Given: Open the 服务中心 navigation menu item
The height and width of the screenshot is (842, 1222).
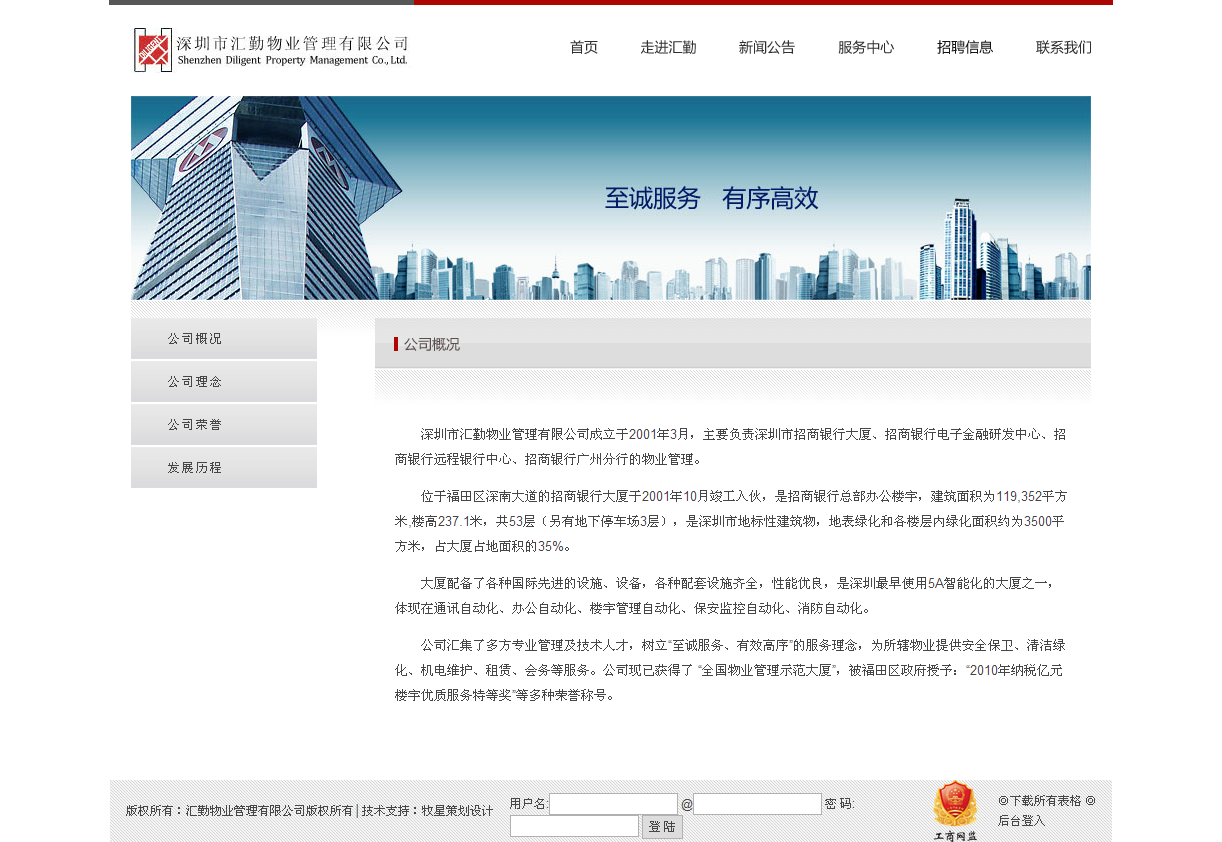Looking at the screenshot, I should click(x=865, y=47).
